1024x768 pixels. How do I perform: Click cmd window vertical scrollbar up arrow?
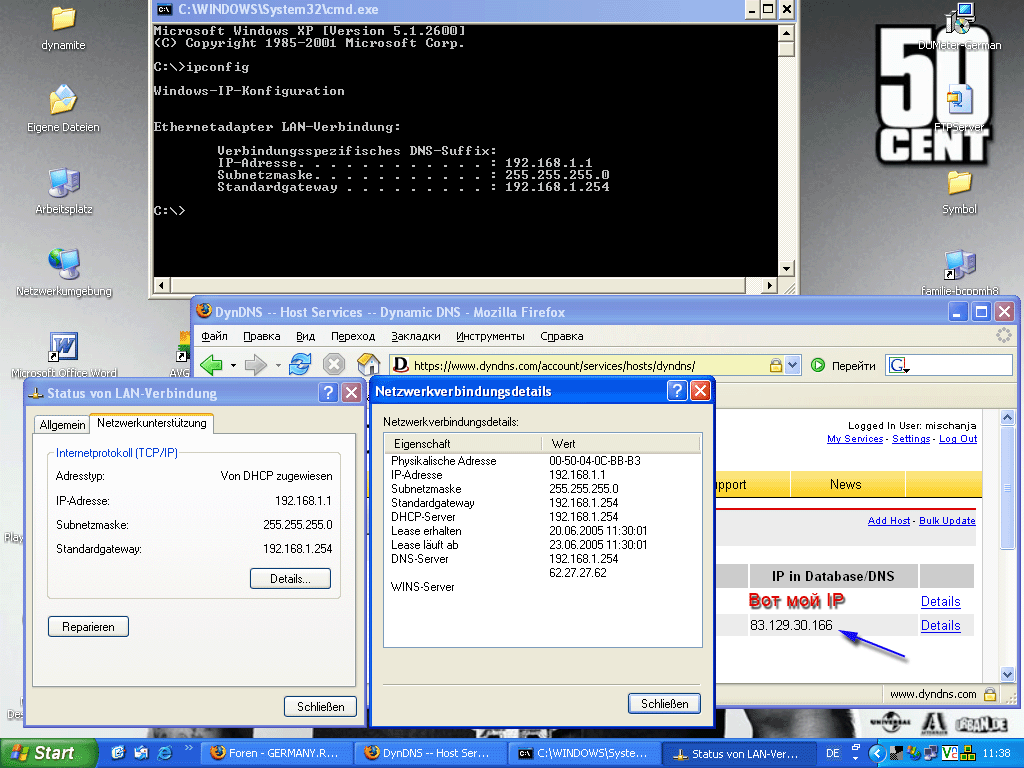[x=786, y=33]
